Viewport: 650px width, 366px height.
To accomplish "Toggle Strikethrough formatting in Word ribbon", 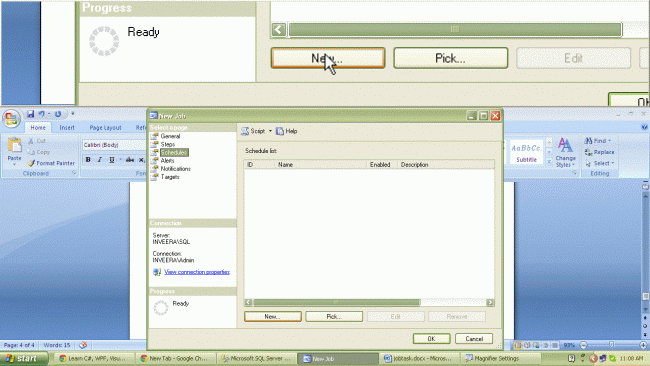I will 130,160.
